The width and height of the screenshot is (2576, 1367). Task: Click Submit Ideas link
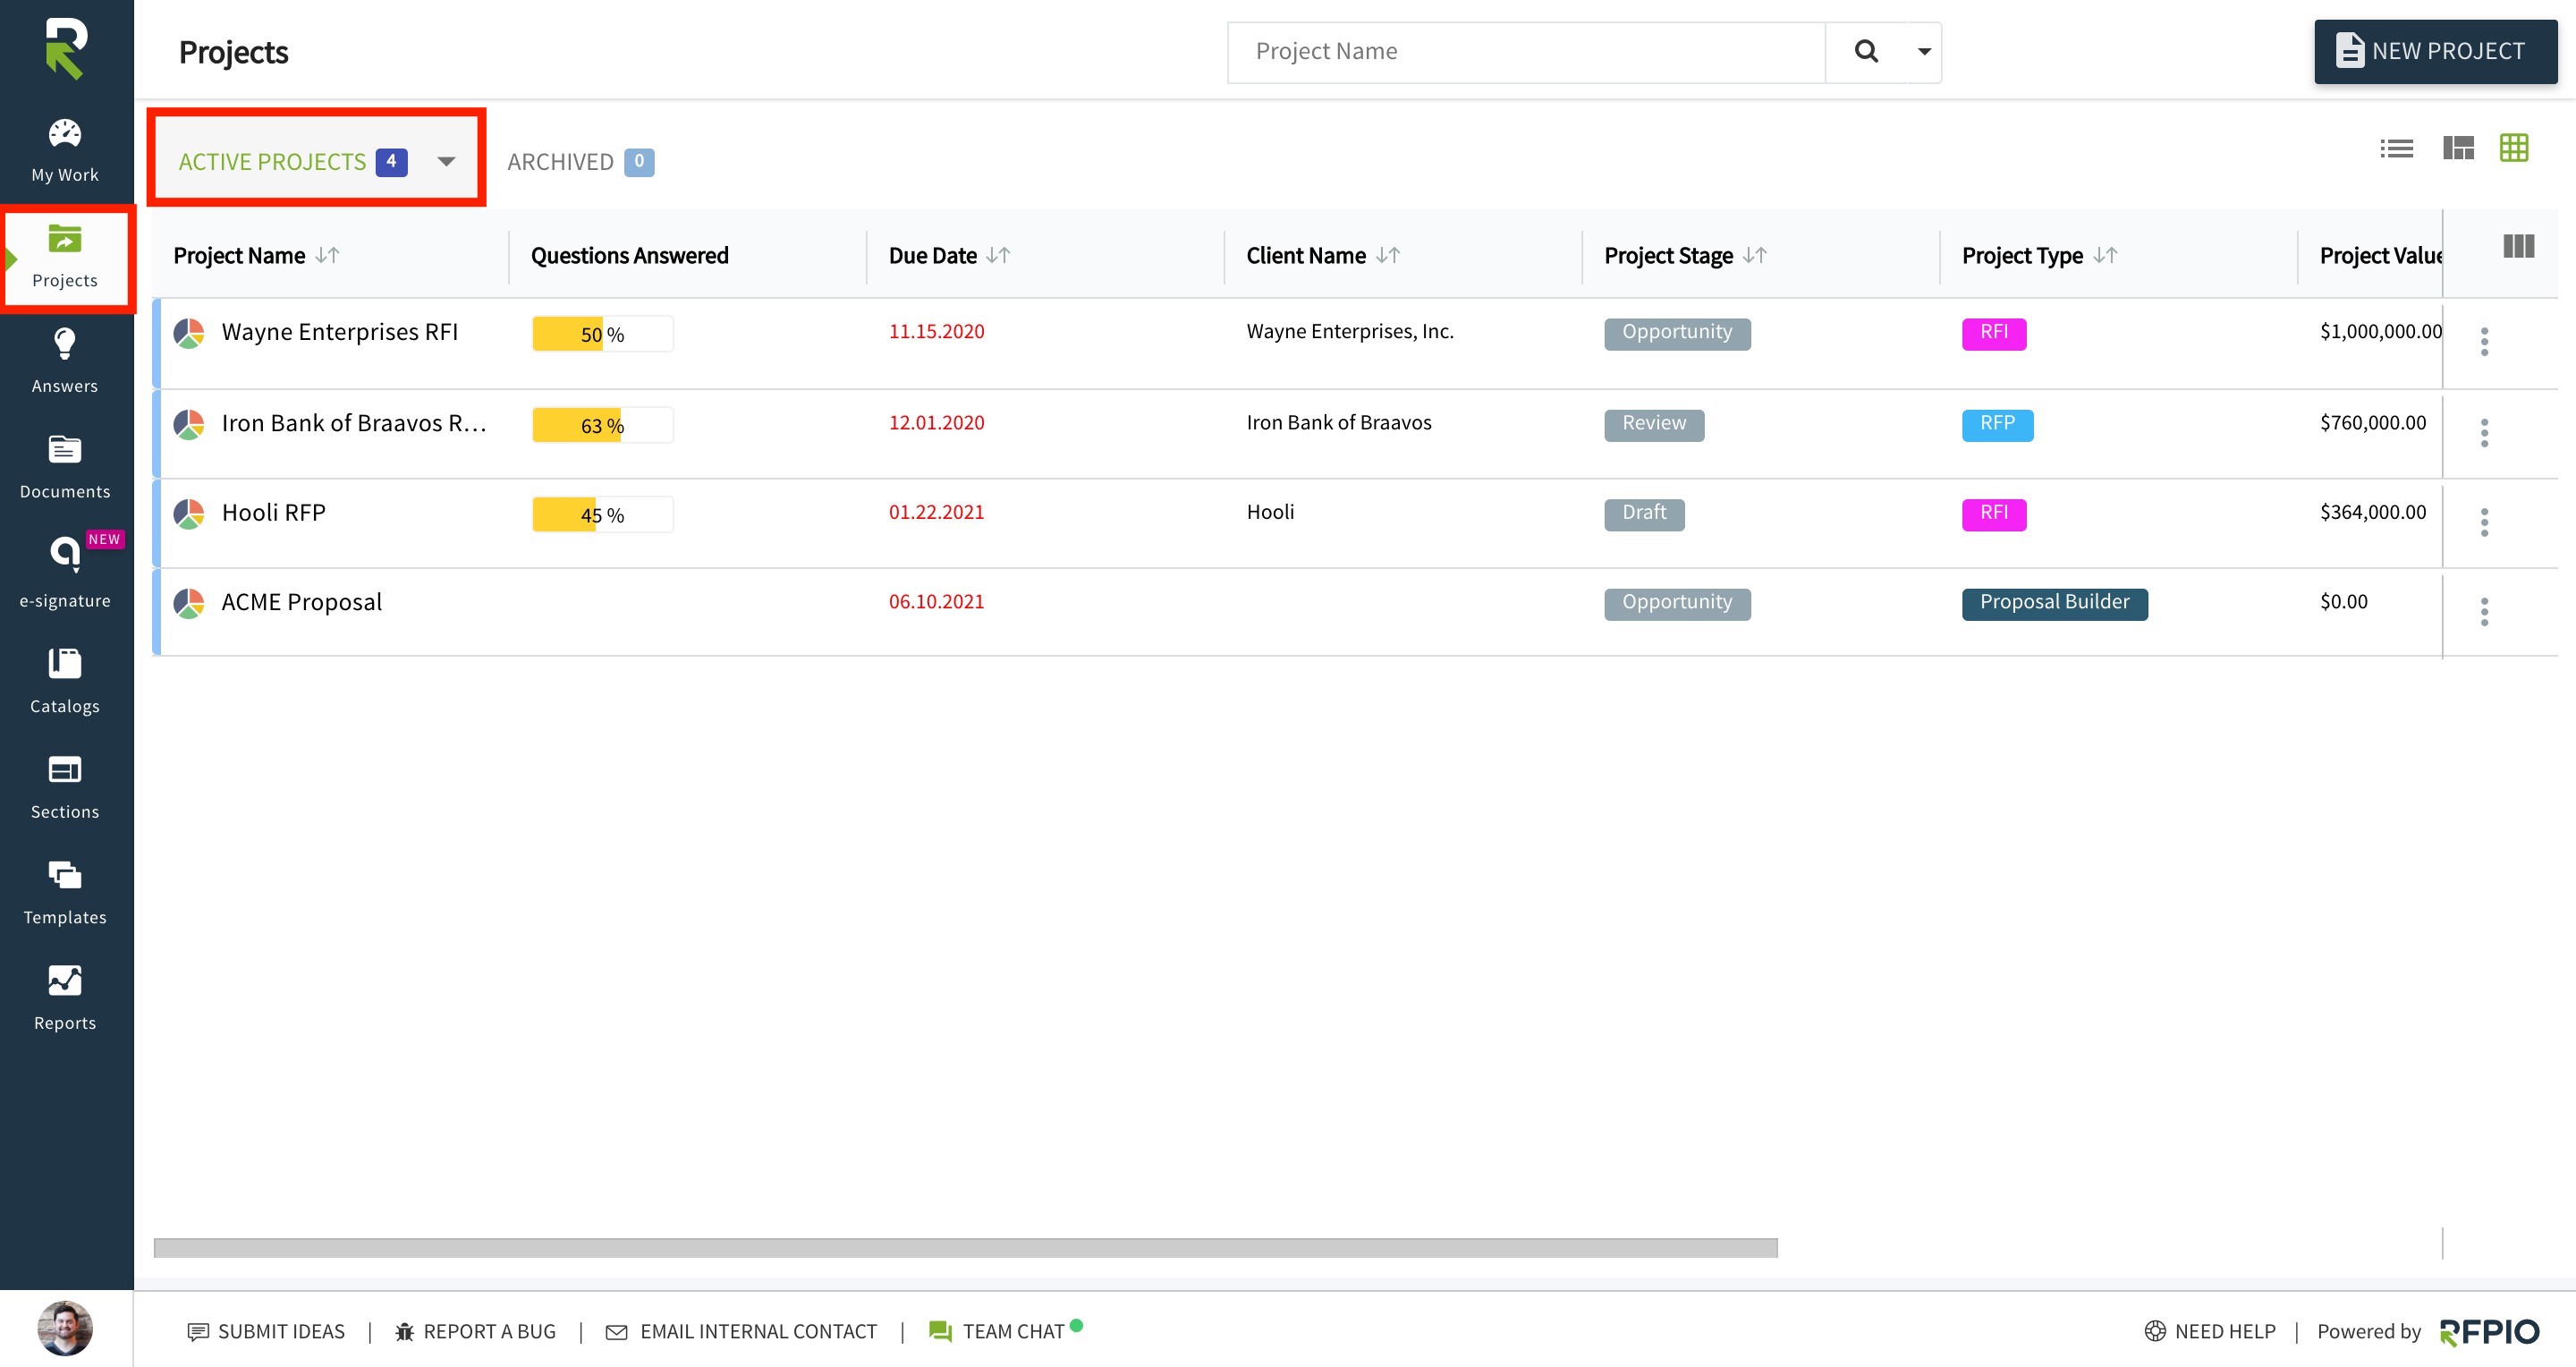[266, 1331]
